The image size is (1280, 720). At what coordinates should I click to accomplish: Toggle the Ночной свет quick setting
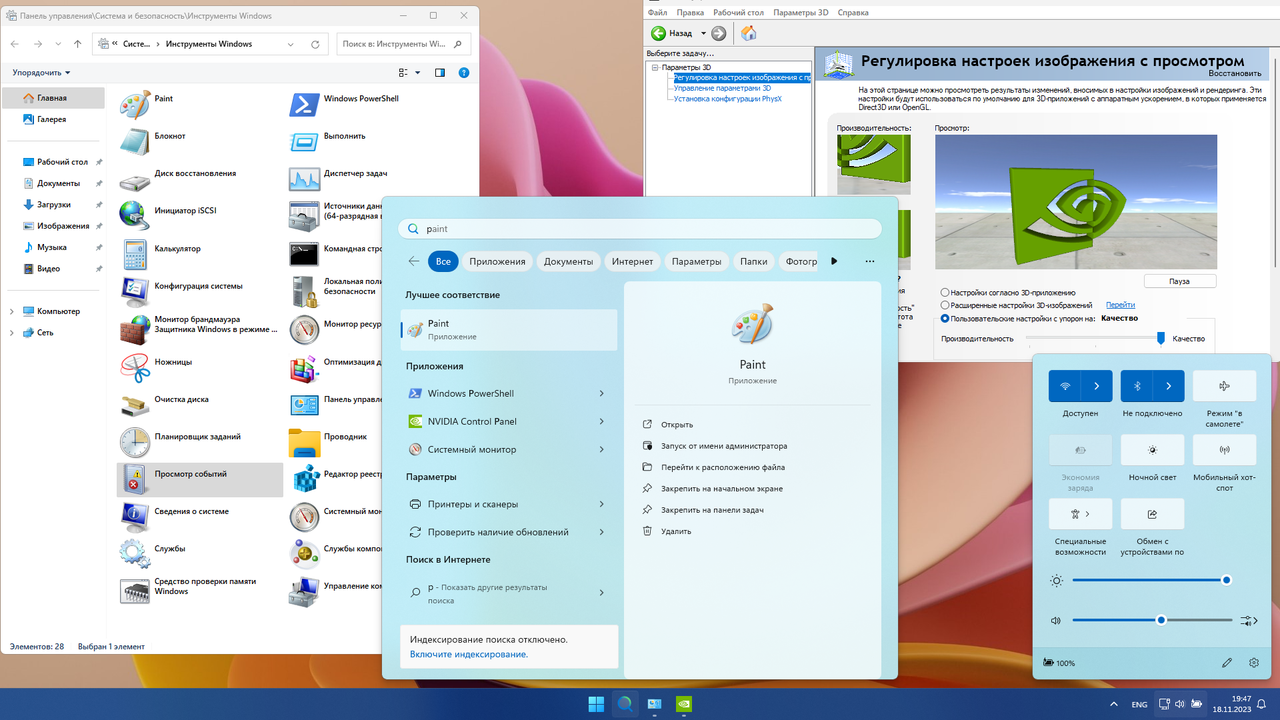coord(1152,450)
